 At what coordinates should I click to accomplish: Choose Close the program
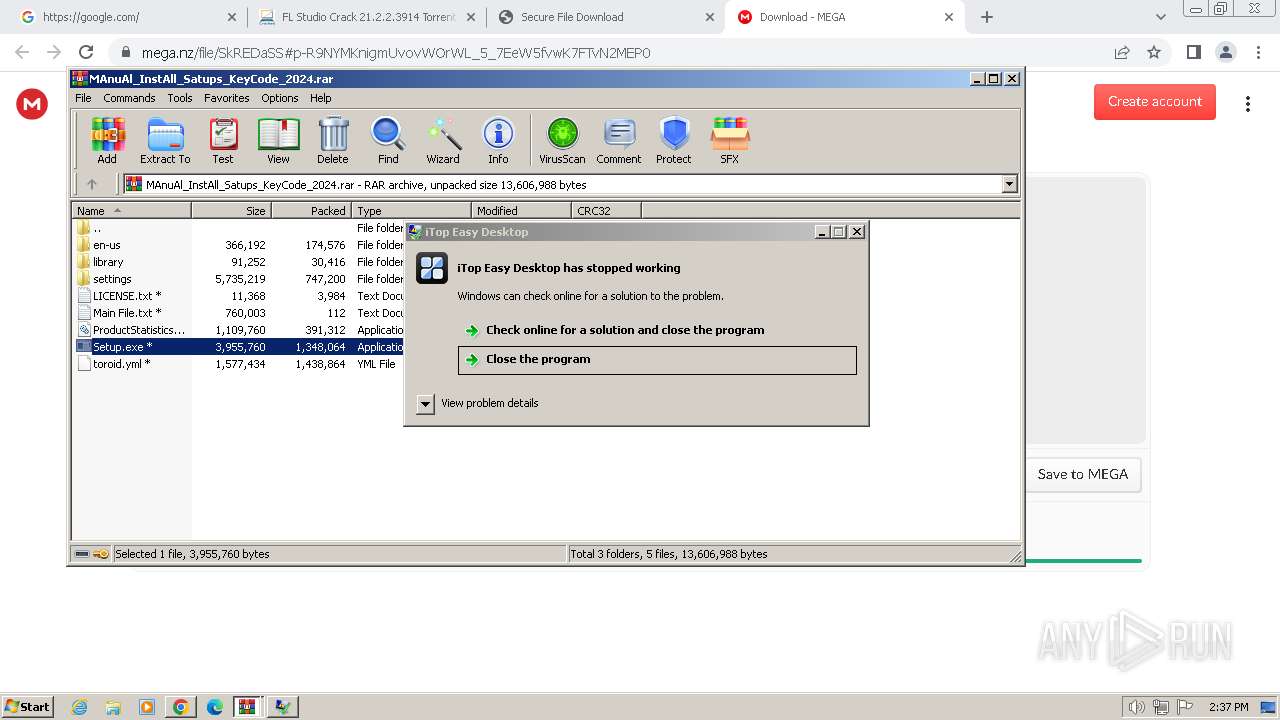(x=657, y=360)
